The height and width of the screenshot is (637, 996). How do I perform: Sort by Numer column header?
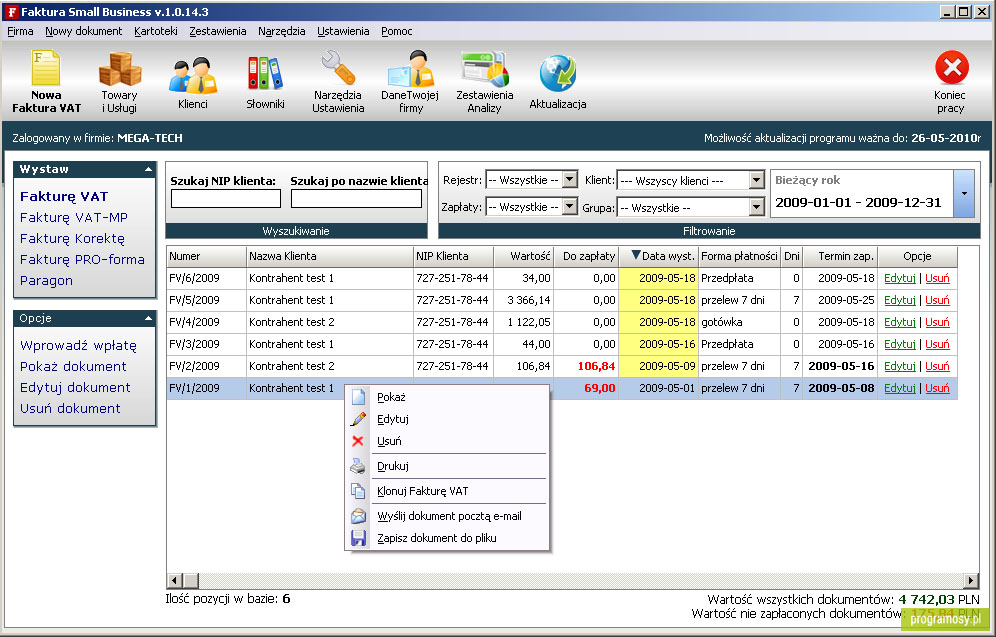[x=206, y=256]
